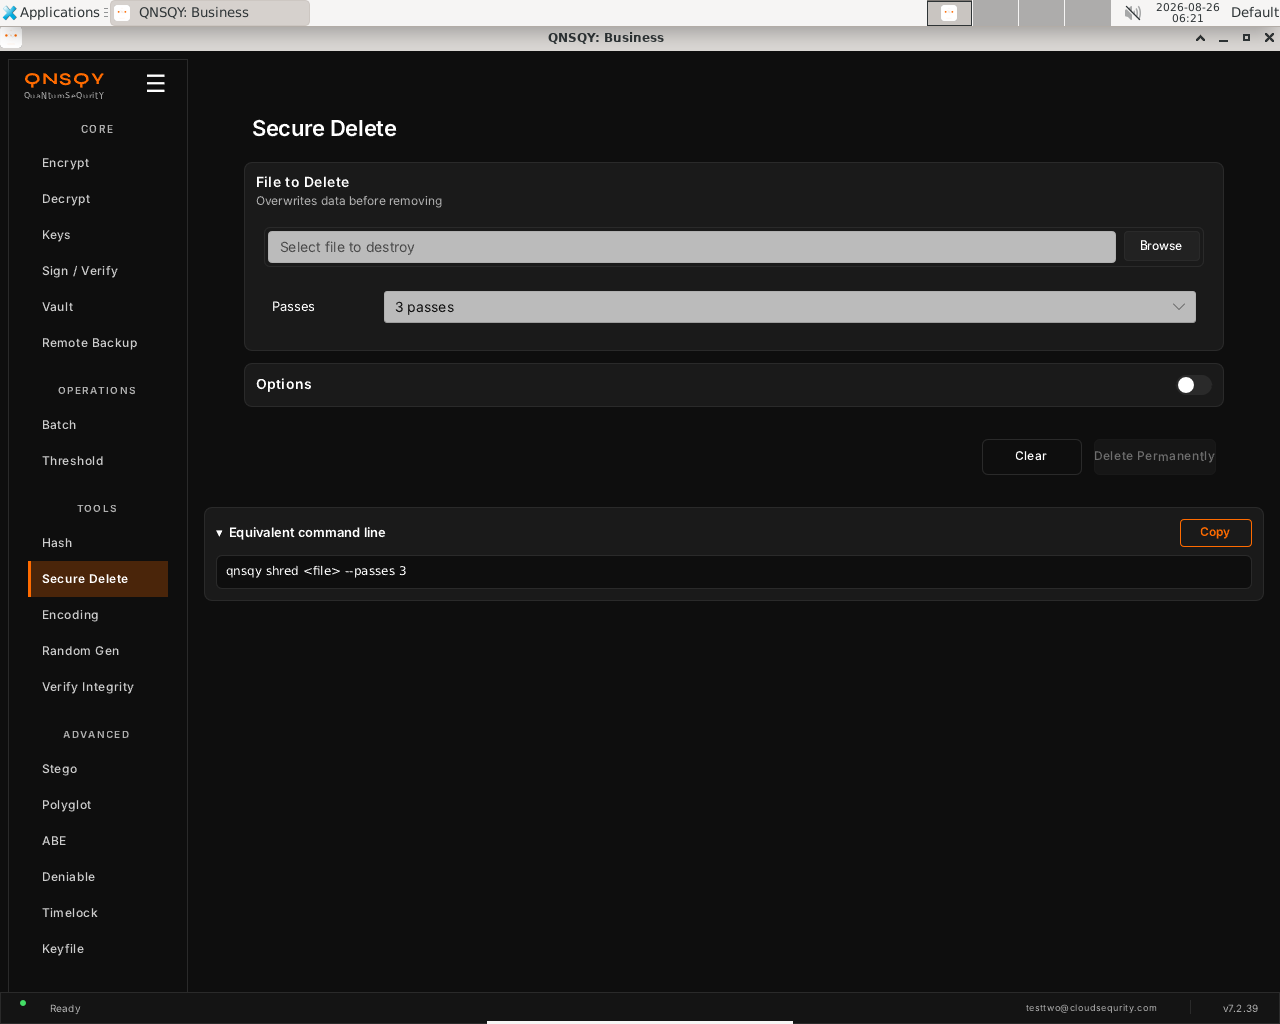Open Batch operations
The height and width of the screenshot is (1024, 1280).
(98, 425)
